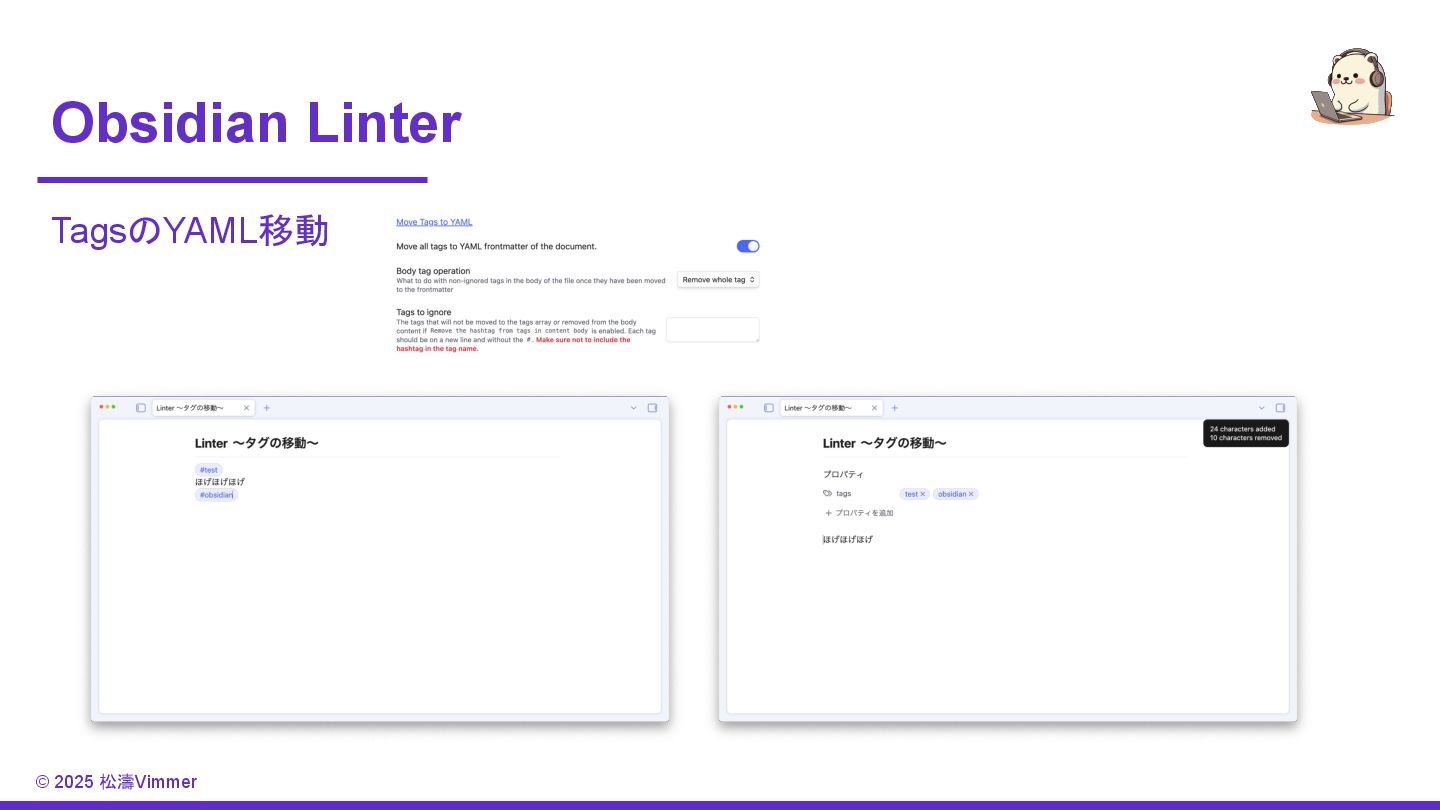Screen dimensions: 1440x810
Task: Open a new tab in the left window
Action: coord(267,408)
